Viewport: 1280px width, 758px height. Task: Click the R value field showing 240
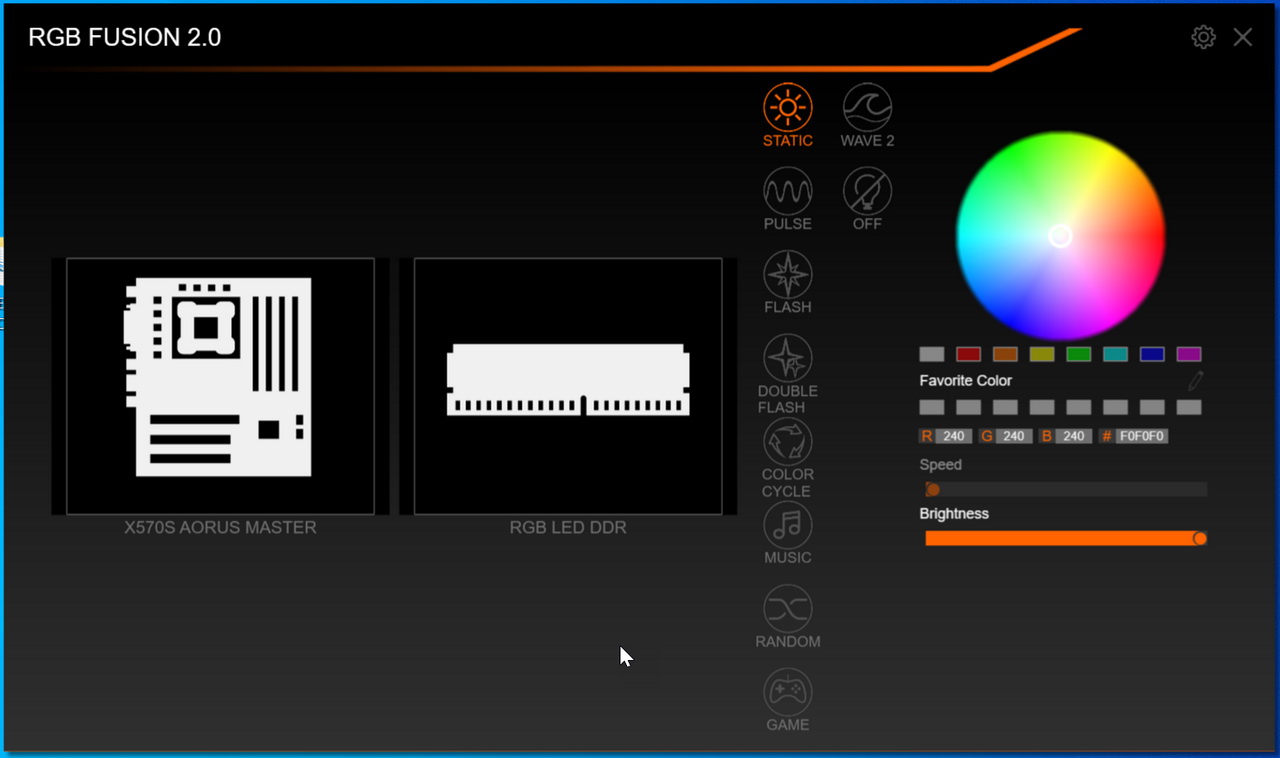[x=954, y=436]
